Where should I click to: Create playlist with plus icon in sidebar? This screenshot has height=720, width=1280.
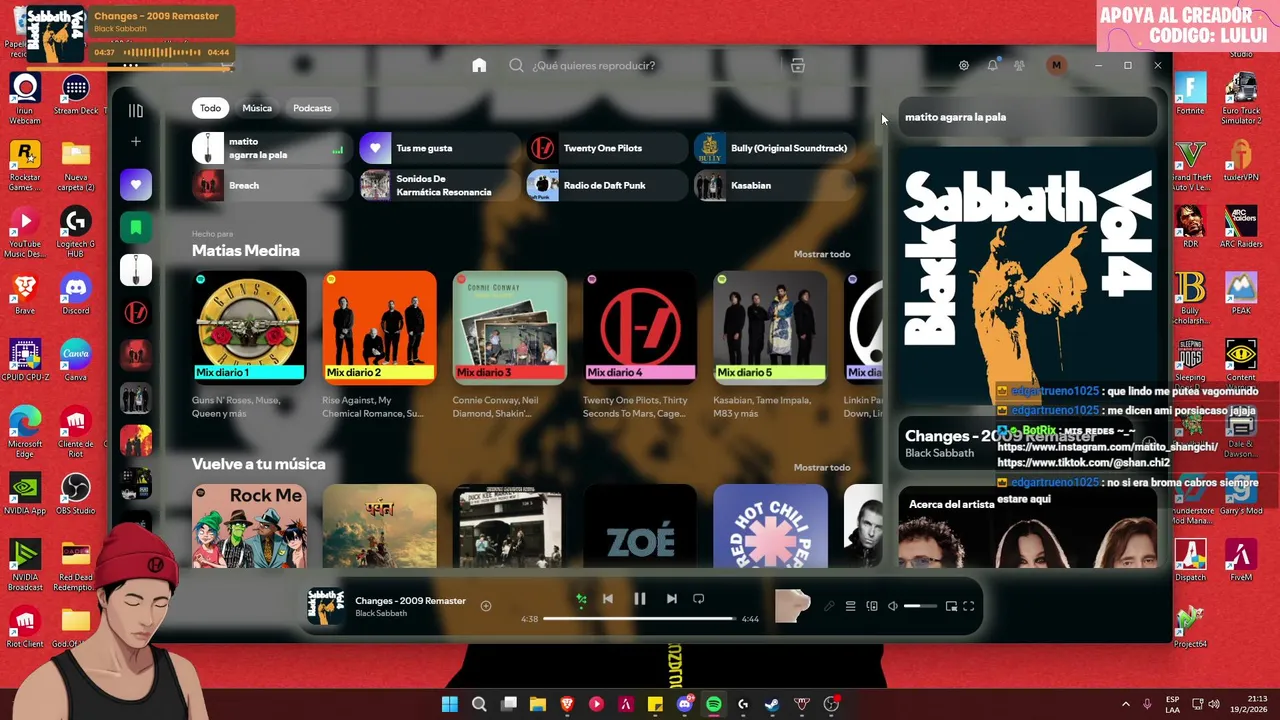[136, 142]
